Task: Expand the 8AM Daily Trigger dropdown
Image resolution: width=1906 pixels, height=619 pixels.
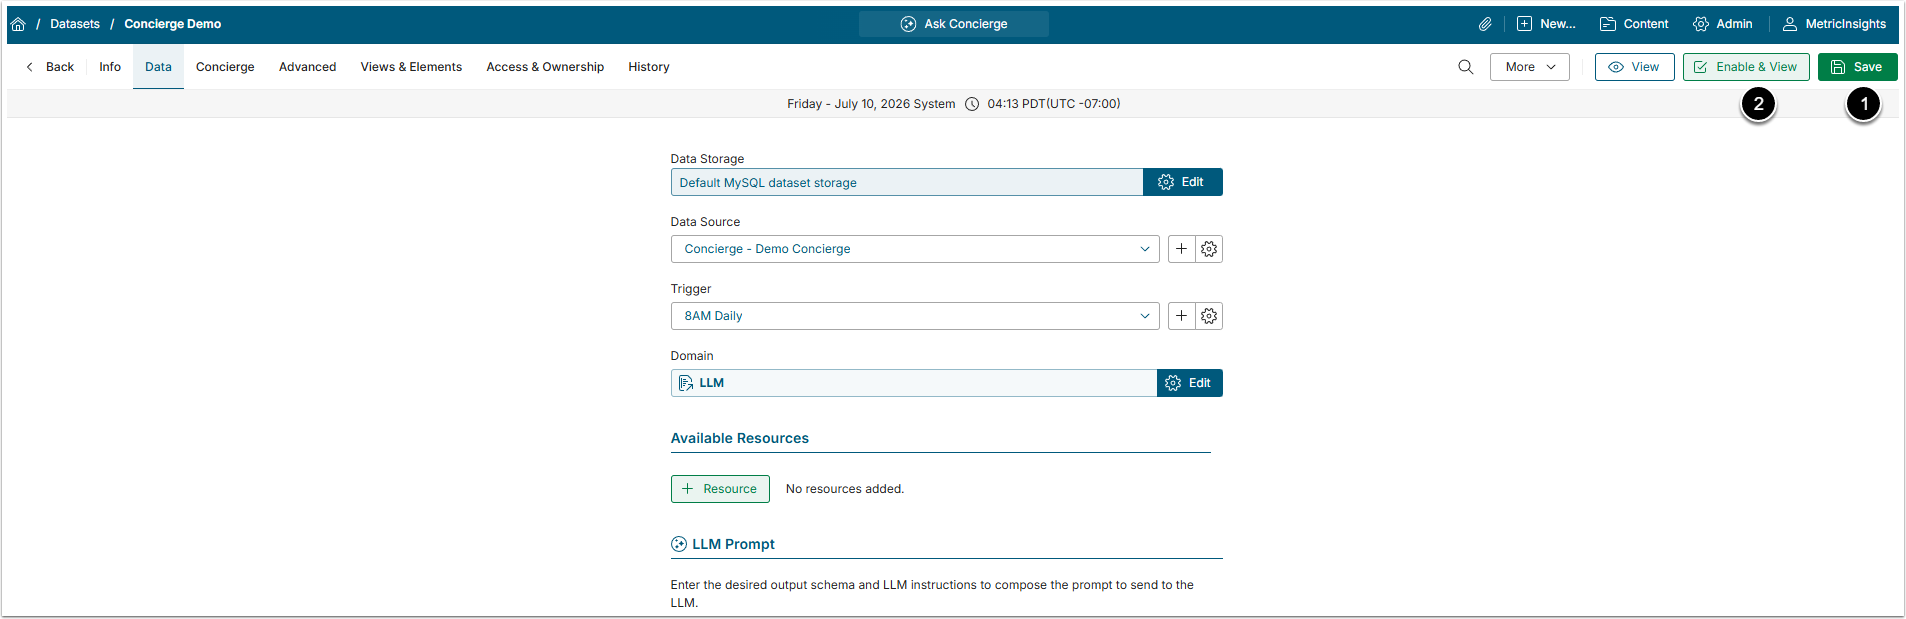Action: pyautogui.click(x=915, y=316)
